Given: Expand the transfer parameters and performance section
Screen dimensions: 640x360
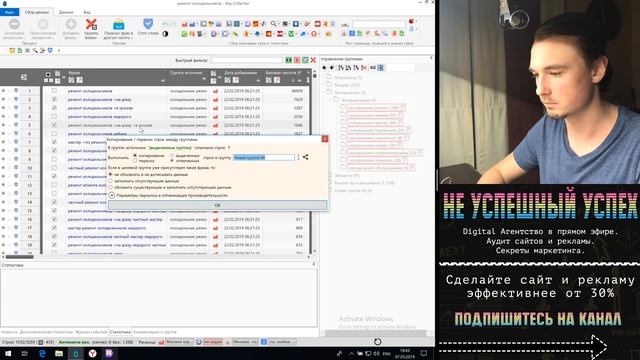Looking at the screenshot, I should [x=111, y=196].
